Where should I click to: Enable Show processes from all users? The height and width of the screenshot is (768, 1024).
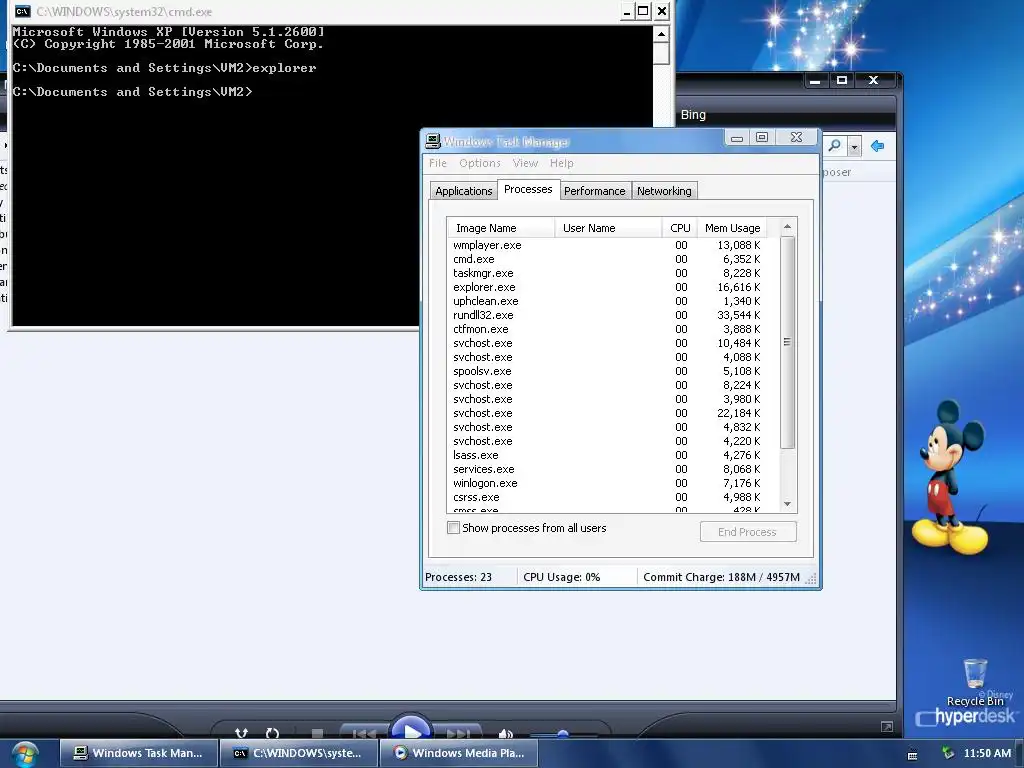[453, 528]
